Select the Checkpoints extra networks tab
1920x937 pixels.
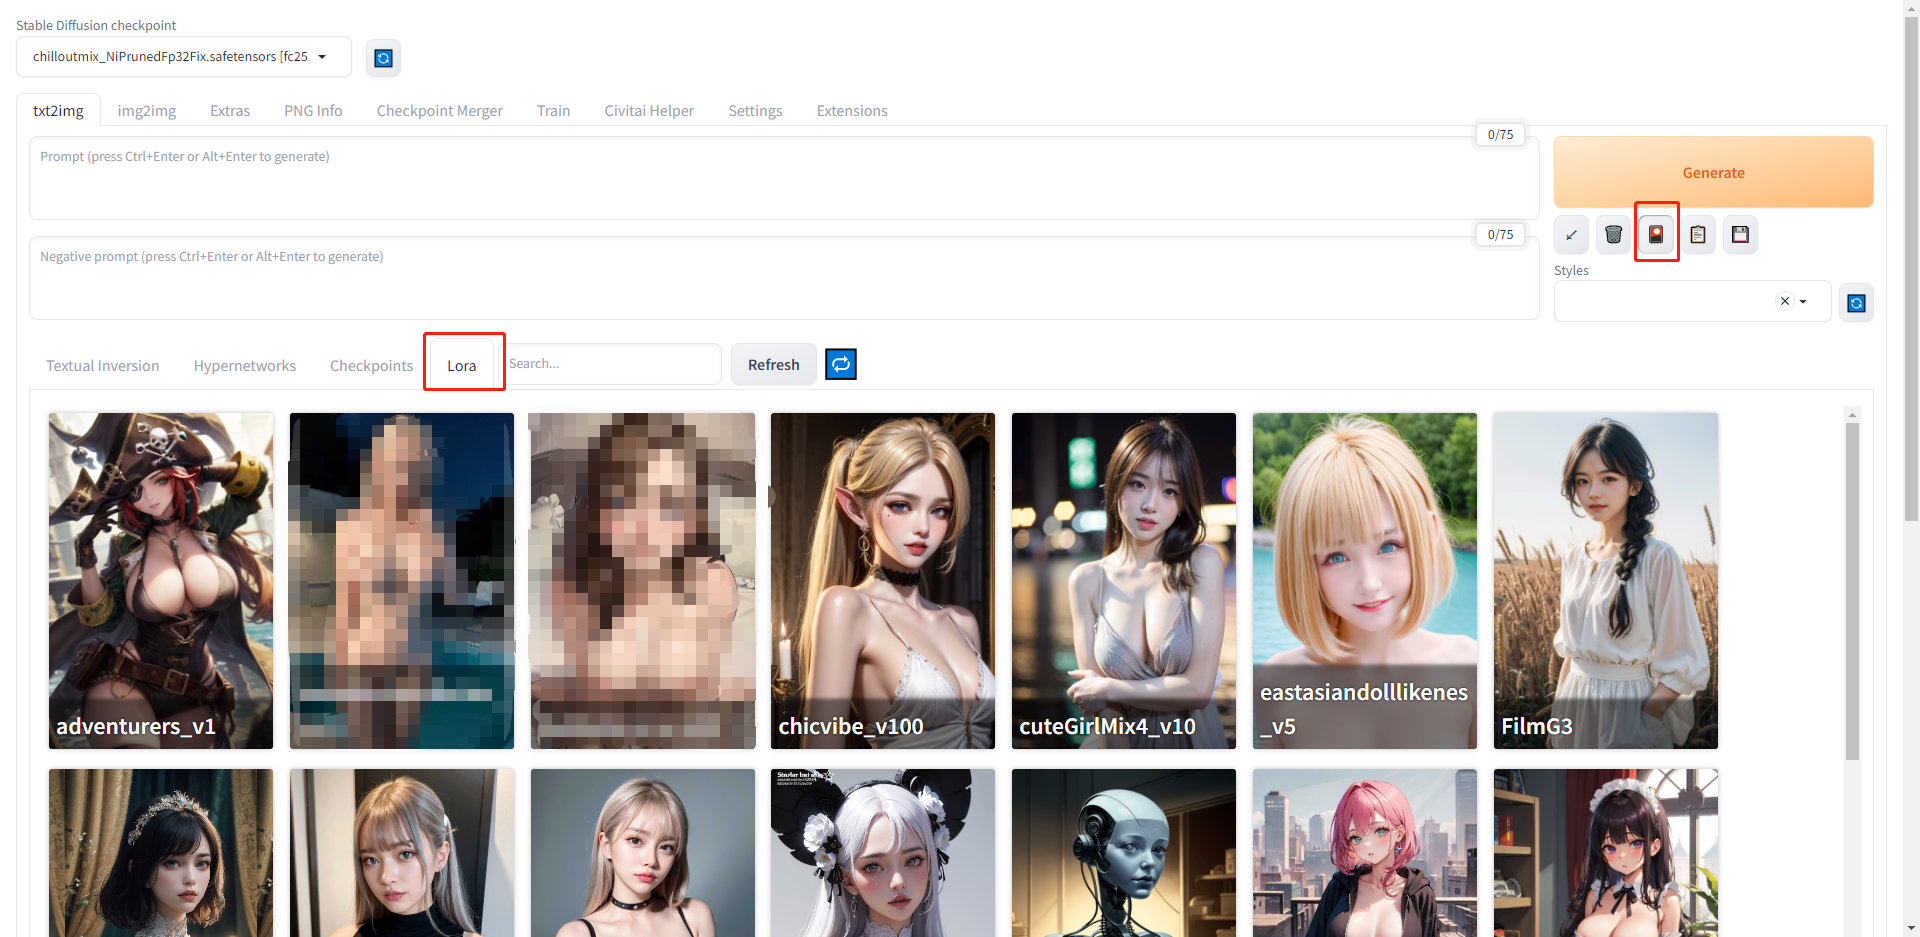pyautogui.click(x=371, y=366)
